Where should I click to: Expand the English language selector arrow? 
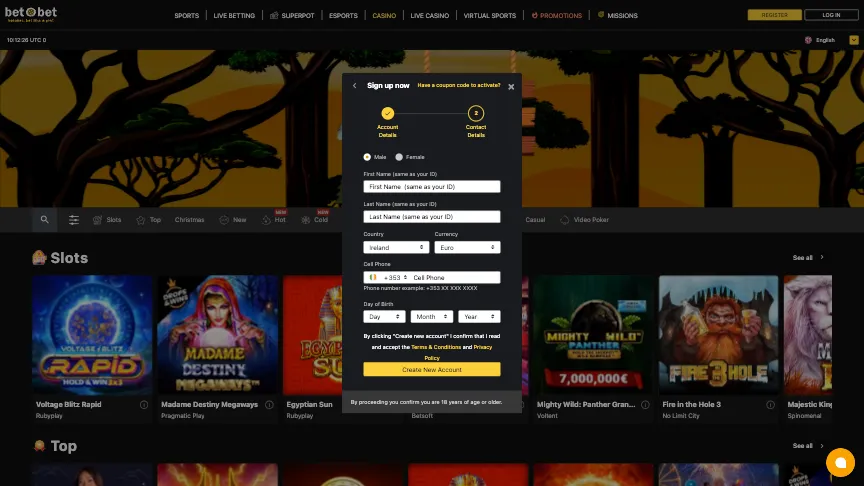[854, 40]
